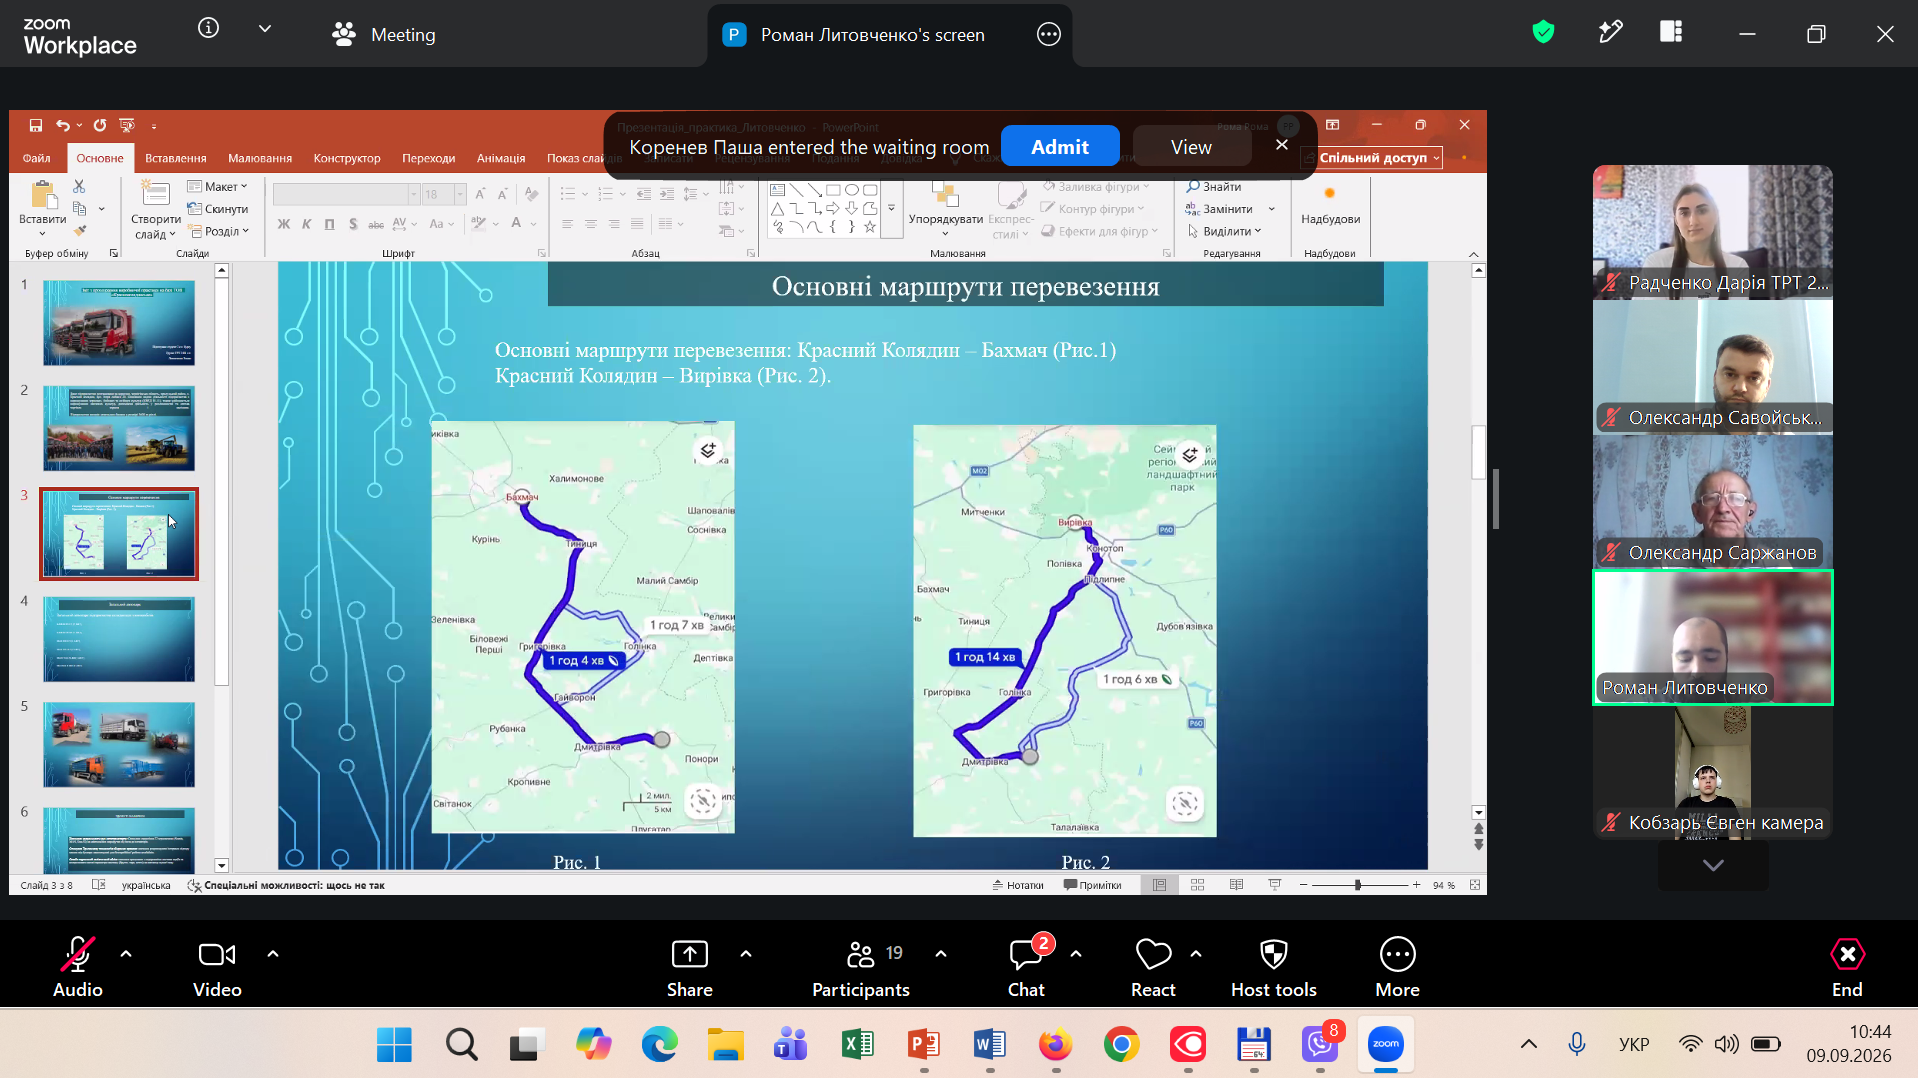Open the Zoom annotate pen icon

coord(1610,32)
